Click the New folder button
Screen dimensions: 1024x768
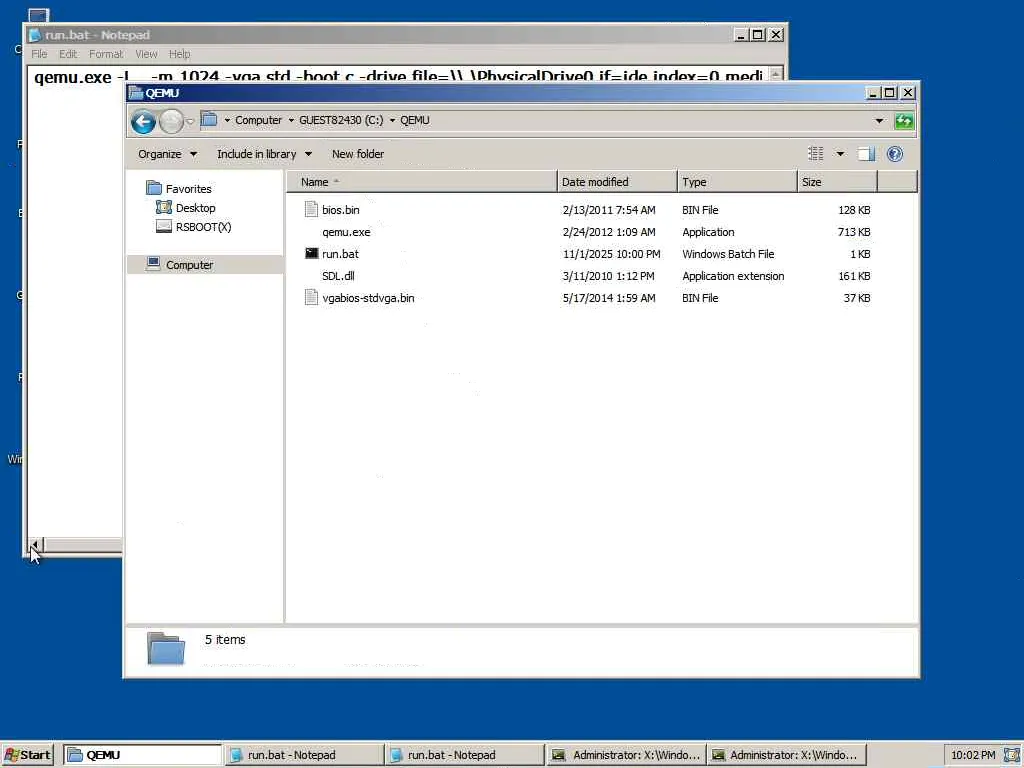[358, 154]
